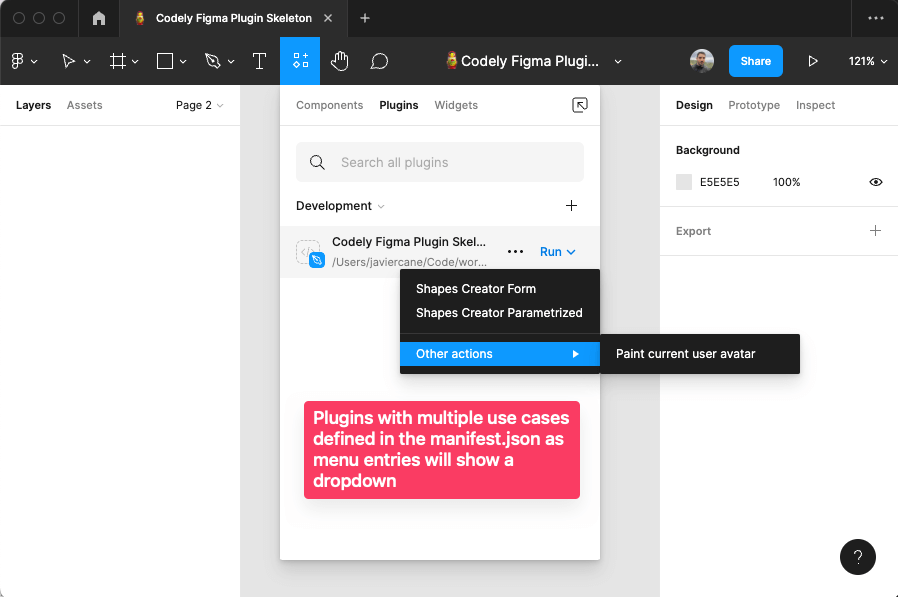Focus the Search all plugins field
Screen dimensions: 898x597
(x=440, y=162)
